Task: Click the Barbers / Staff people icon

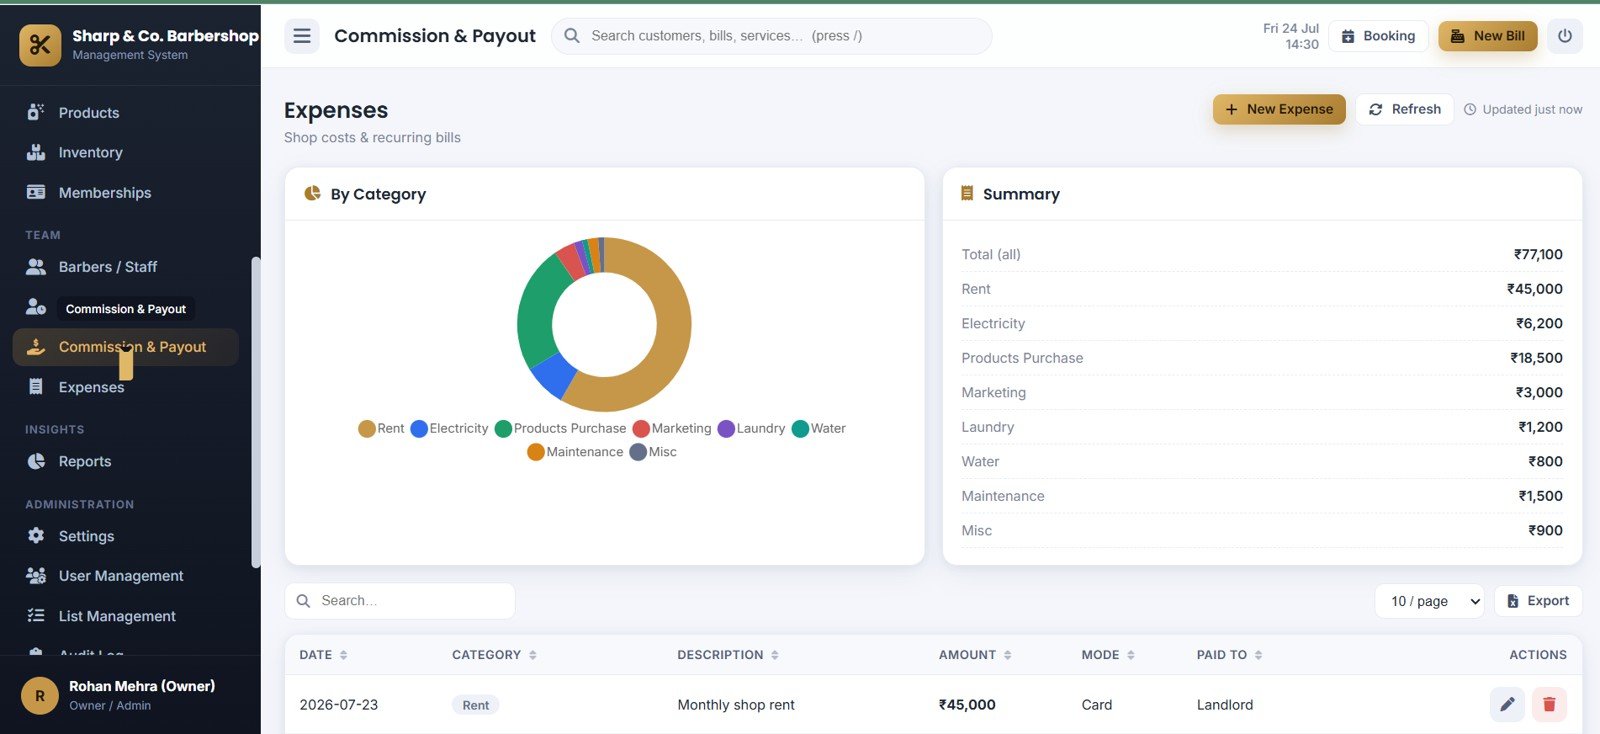Action: click(x=36, y=267)
